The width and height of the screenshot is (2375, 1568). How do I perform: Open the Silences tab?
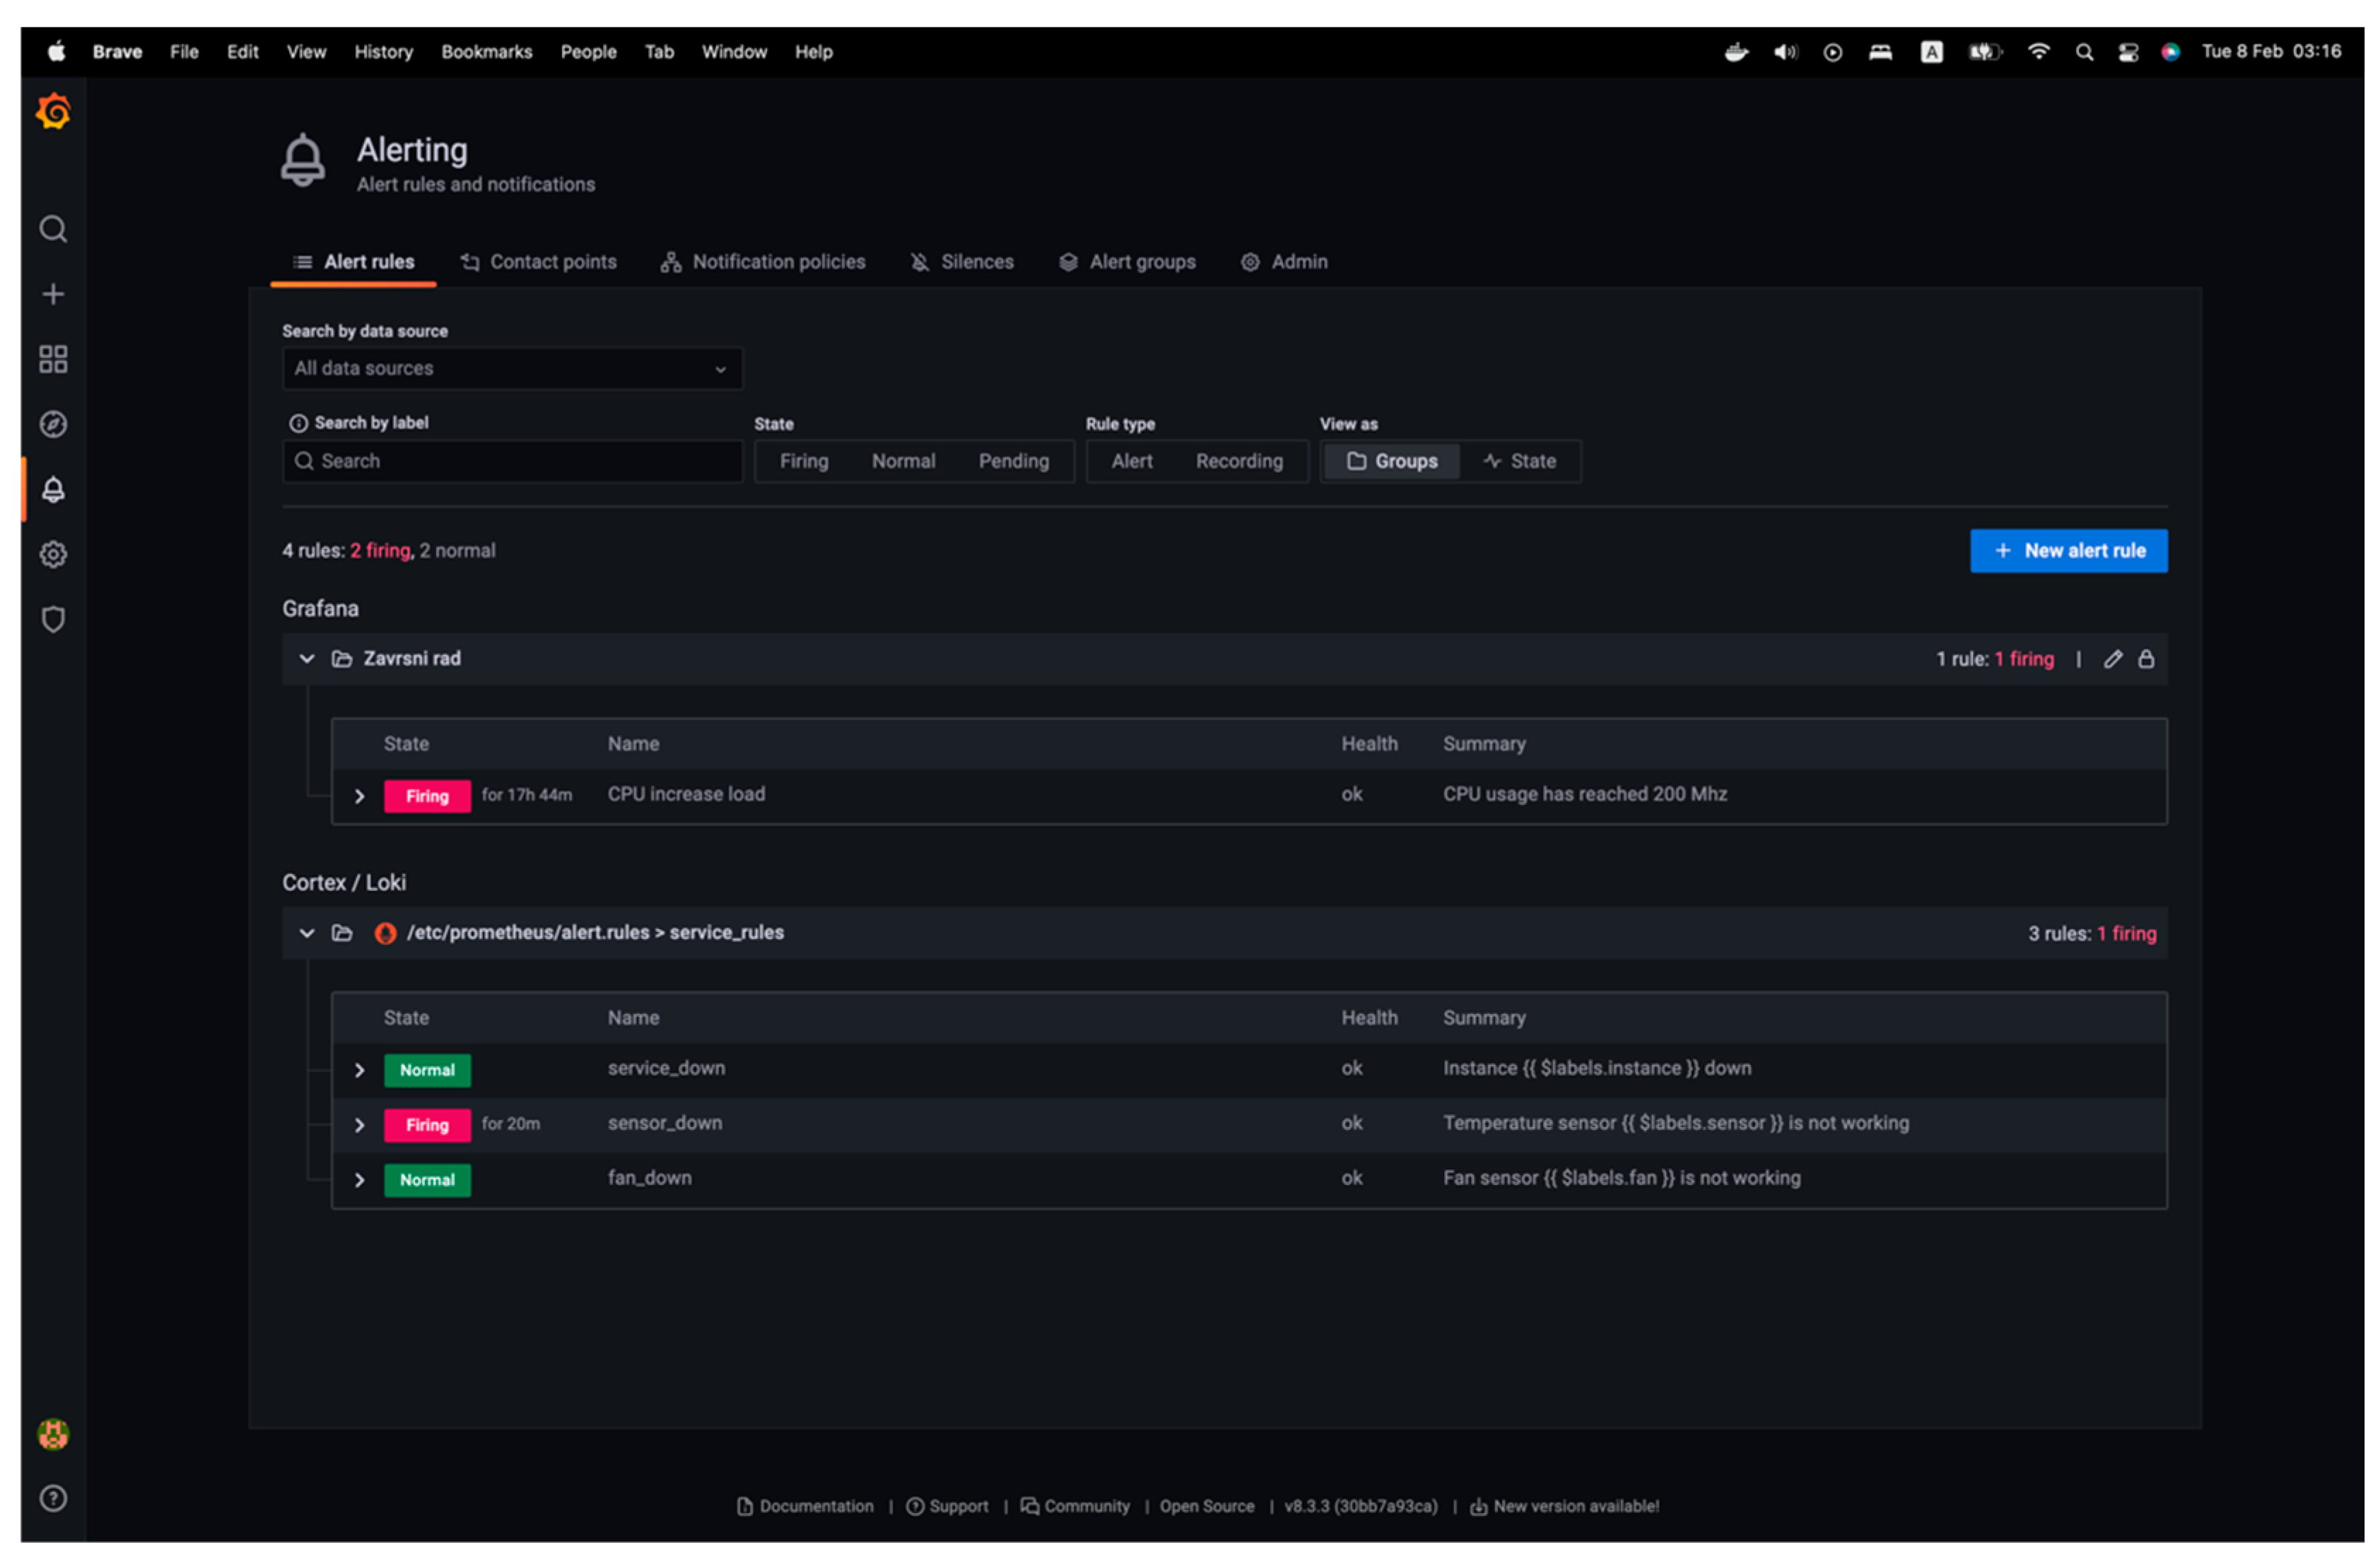961,262
